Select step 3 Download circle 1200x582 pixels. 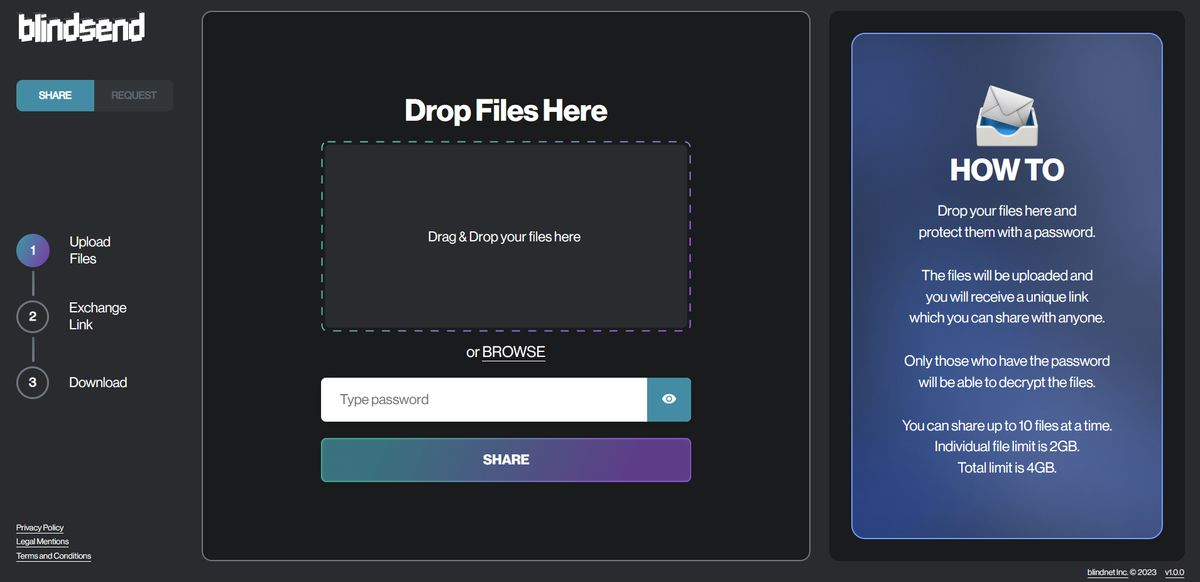[x=32, y=382]
